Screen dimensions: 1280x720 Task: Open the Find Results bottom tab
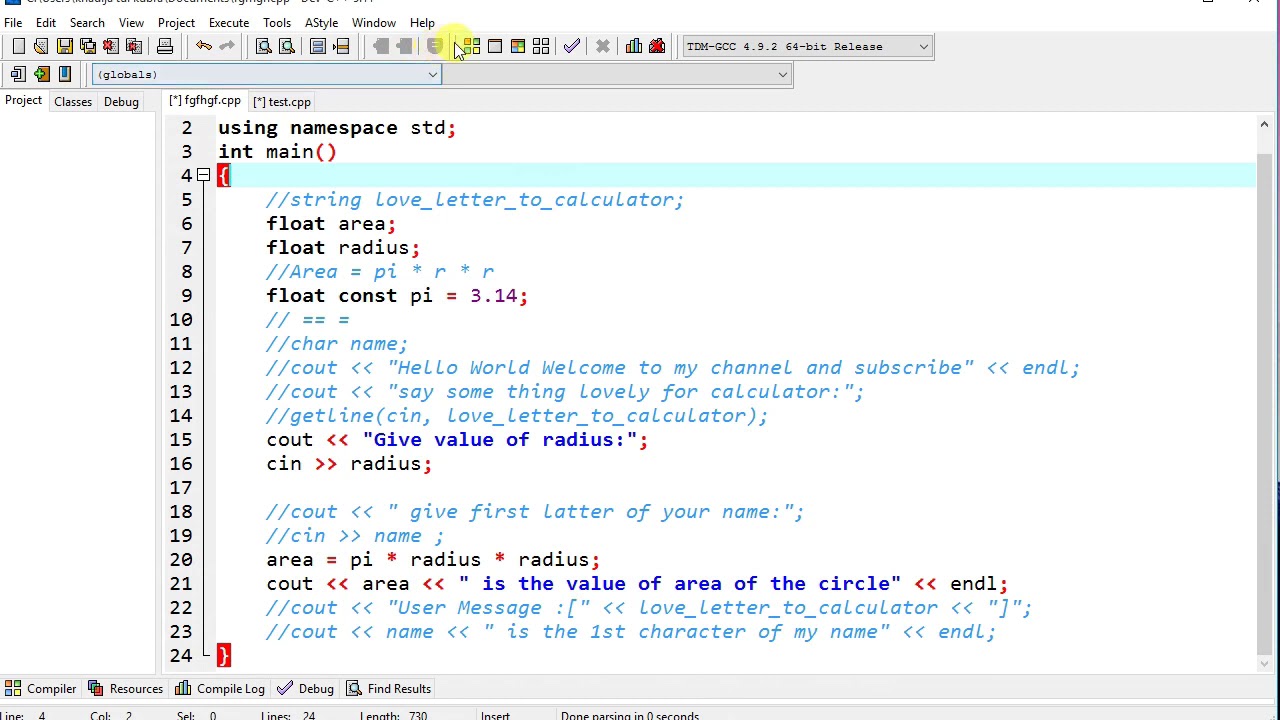(388, 689)
